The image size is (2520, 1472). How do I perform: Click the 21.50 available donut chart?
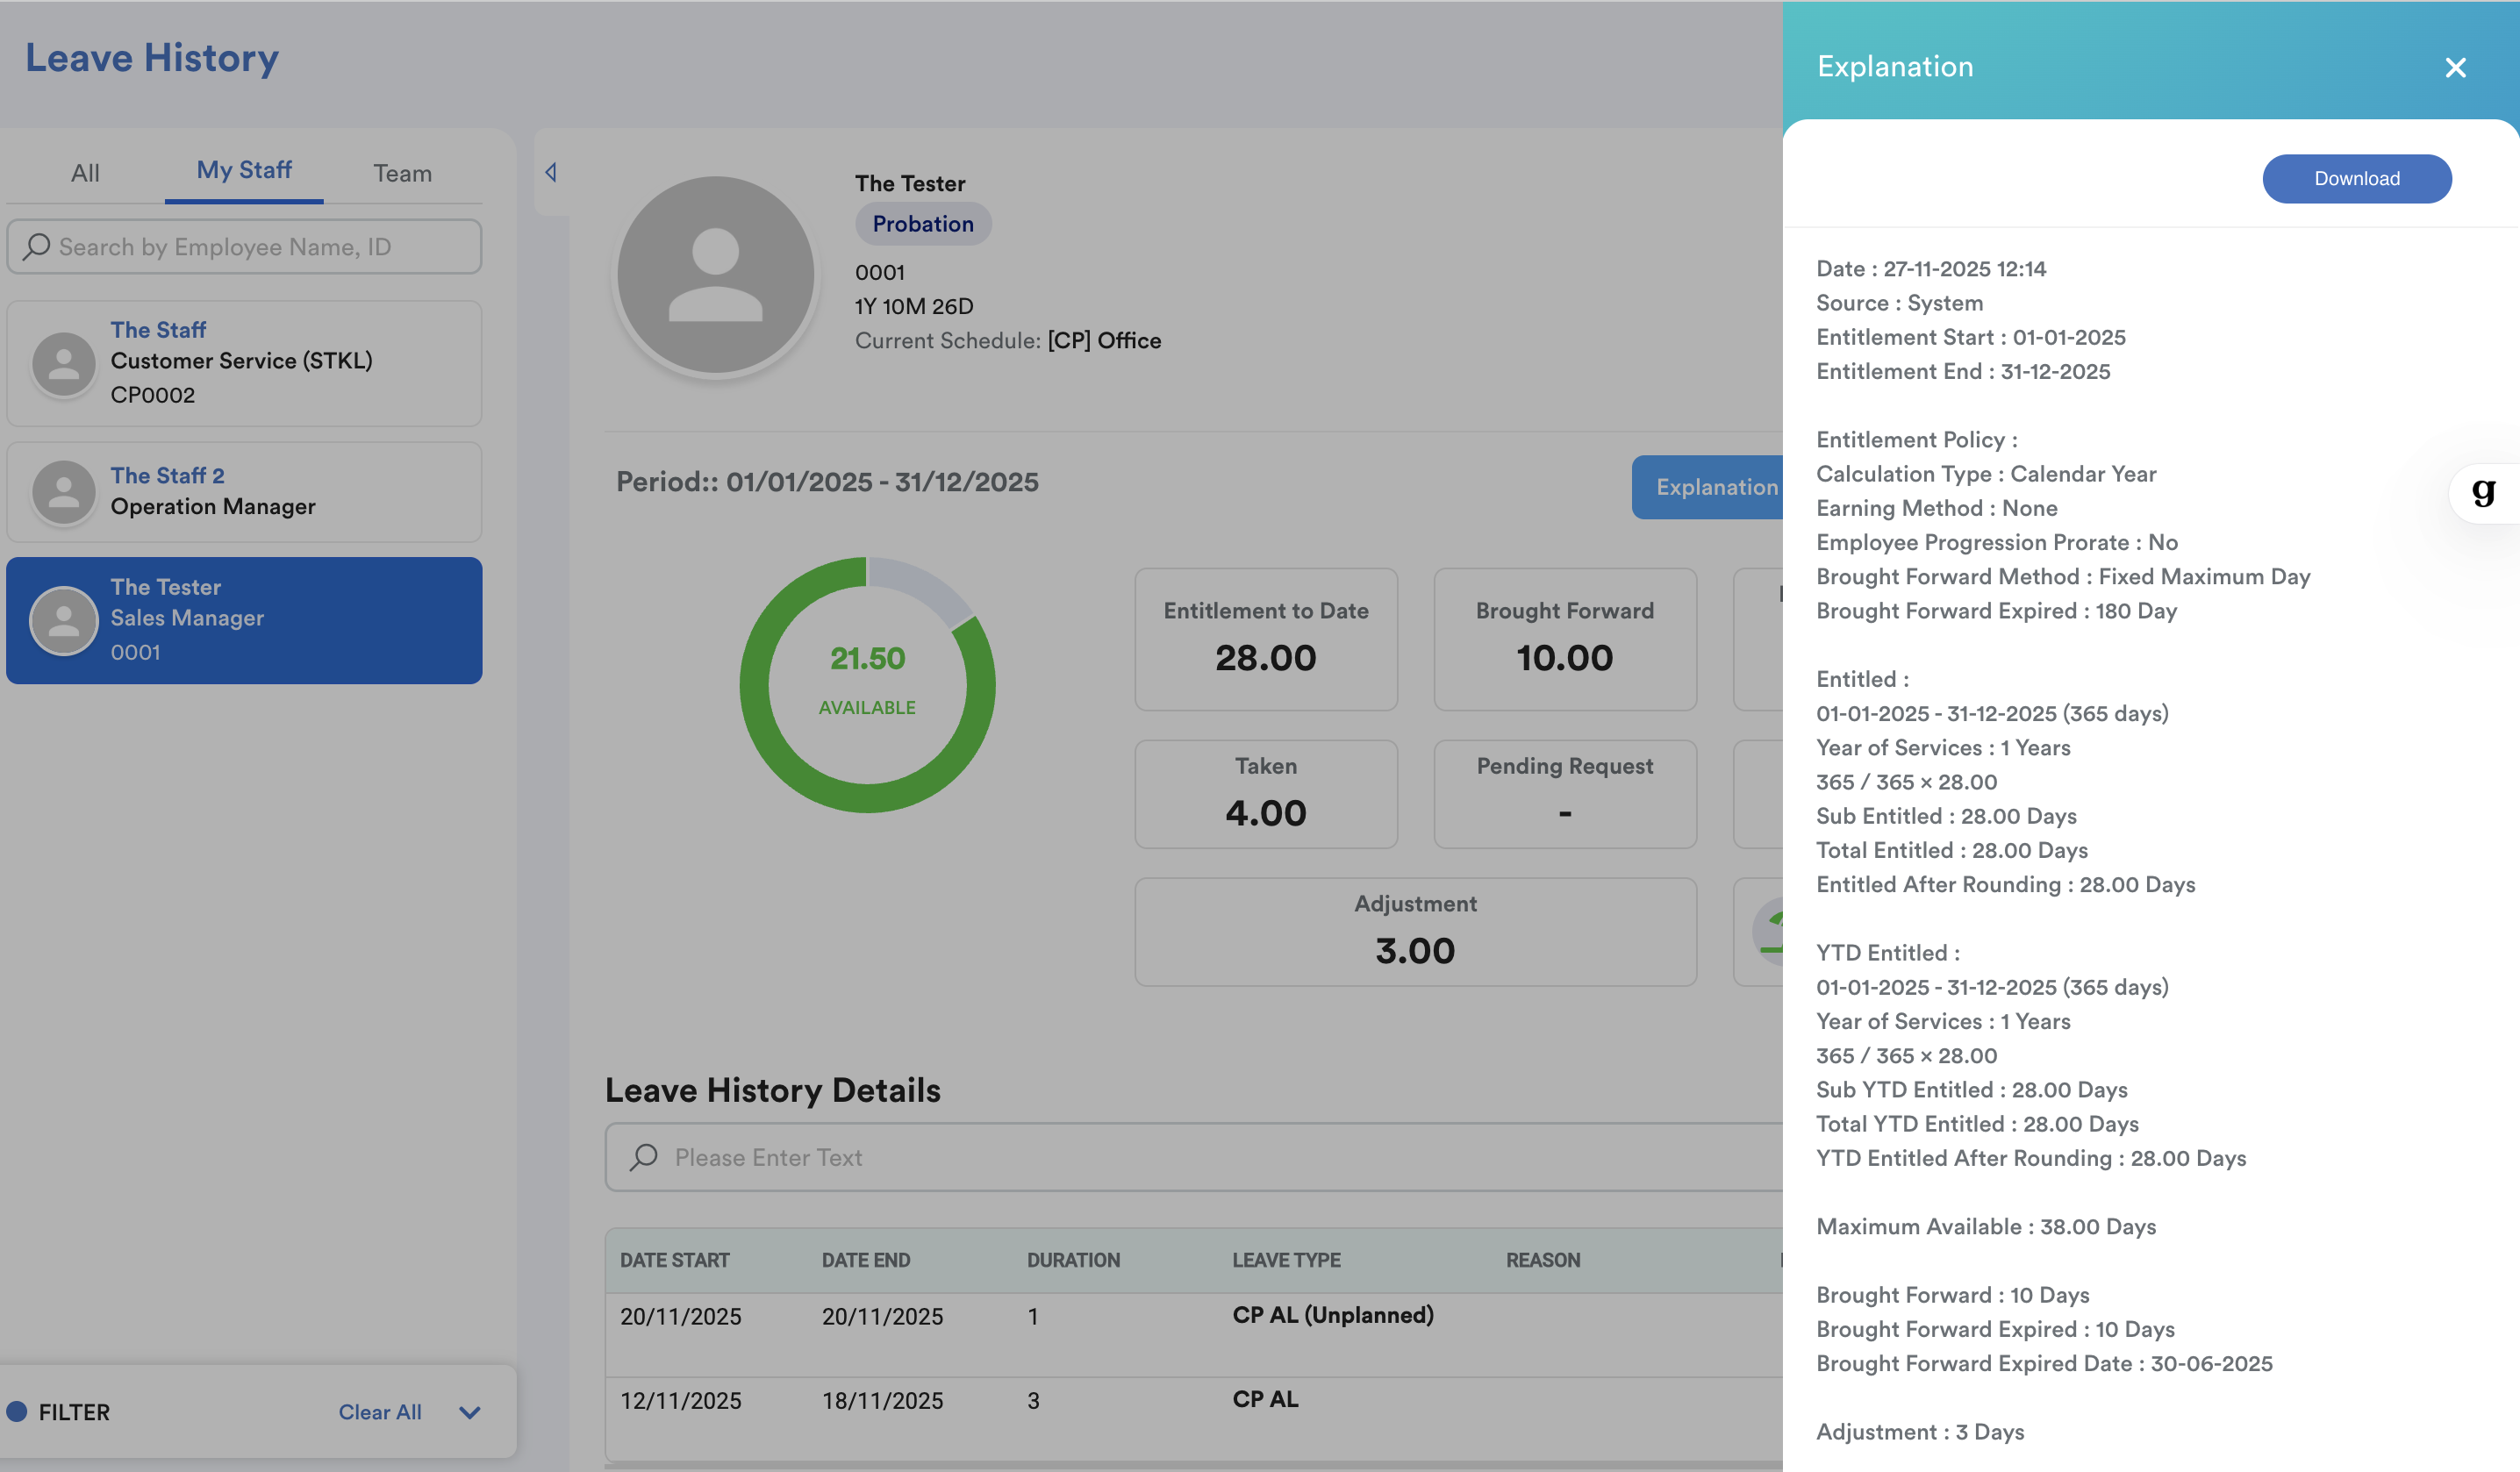pos(867,685)
